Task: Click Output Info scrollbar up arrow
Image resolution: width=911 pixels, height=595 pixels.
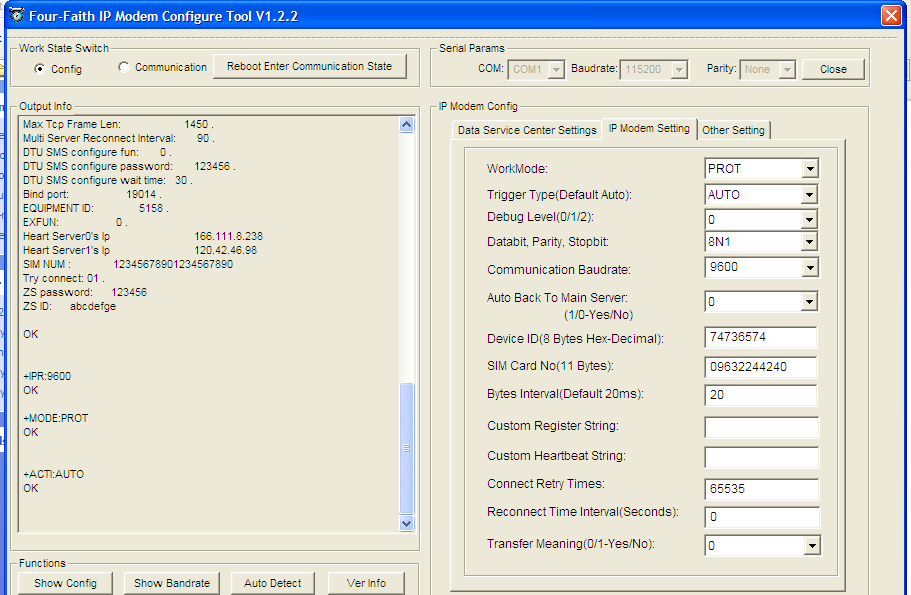Action: click(407, 124)
